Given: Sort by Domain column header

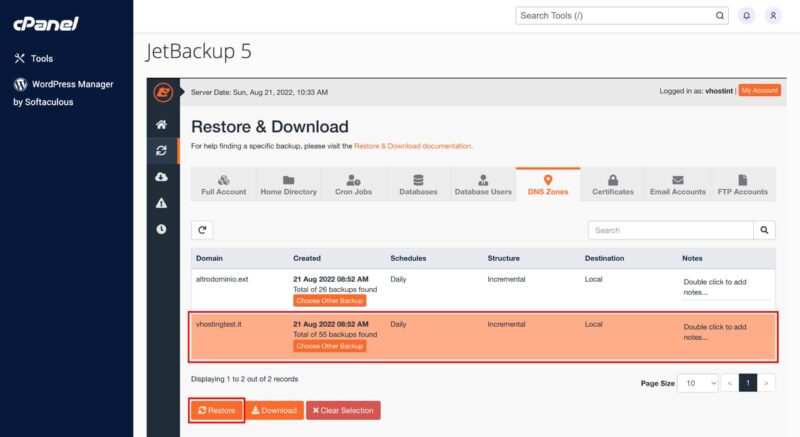Looking at the screenshot, I should pos(209,259).
